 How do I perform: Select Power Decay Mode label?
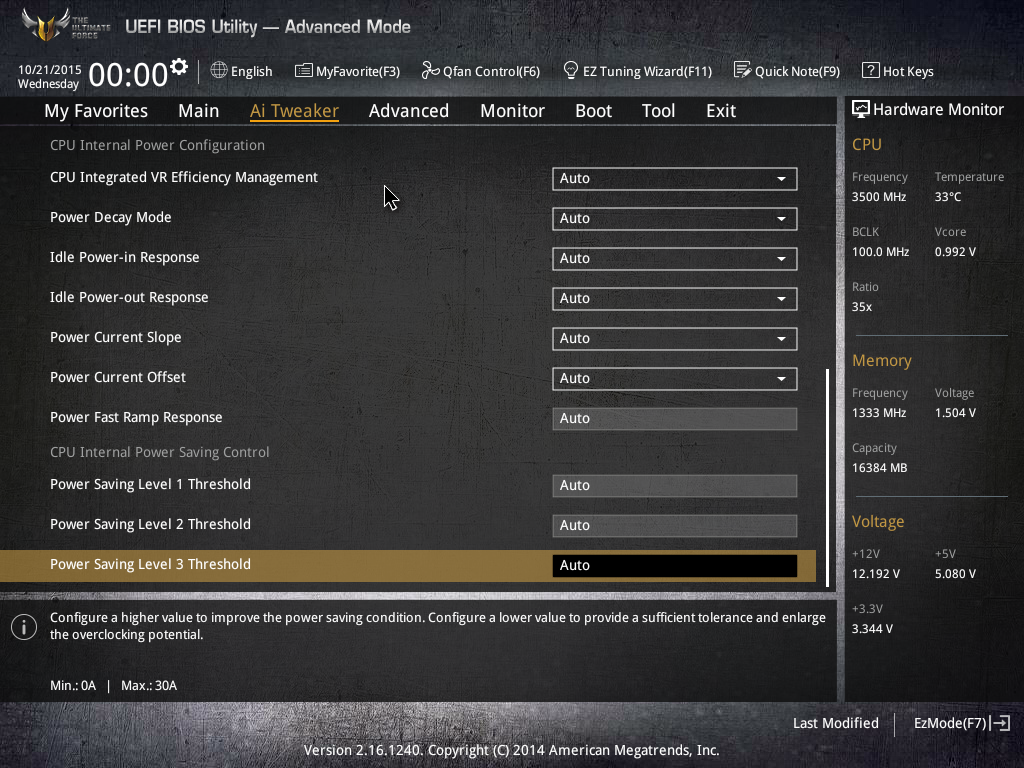point(110,217)
